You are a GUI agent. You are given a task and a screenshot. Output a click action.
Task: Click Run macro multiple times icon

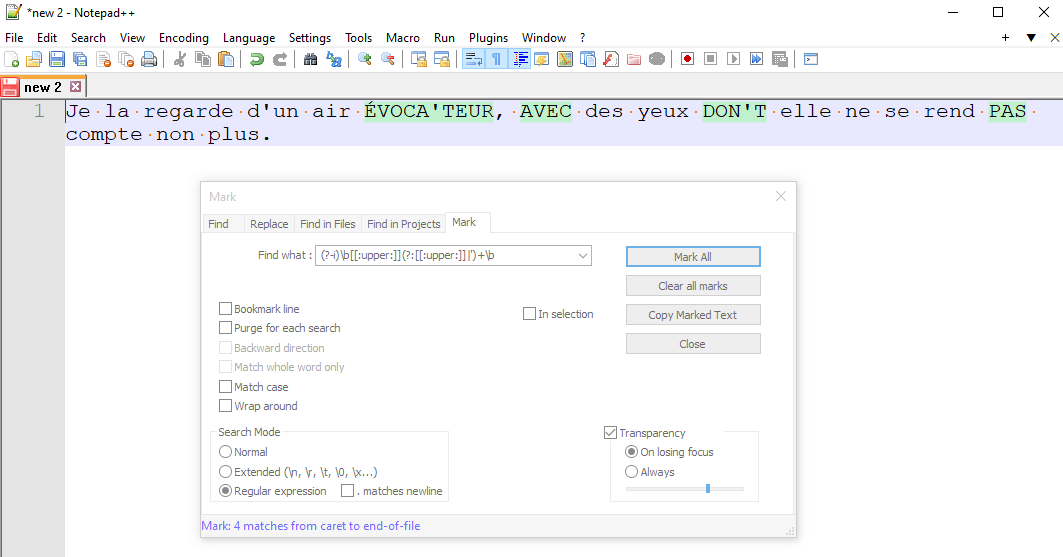(x=757, y=60)
